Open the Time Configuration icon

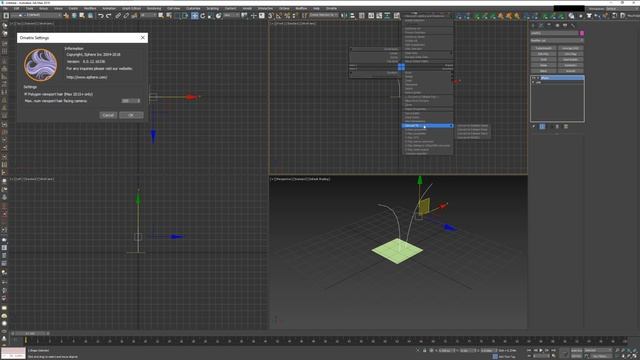point(553,356)
